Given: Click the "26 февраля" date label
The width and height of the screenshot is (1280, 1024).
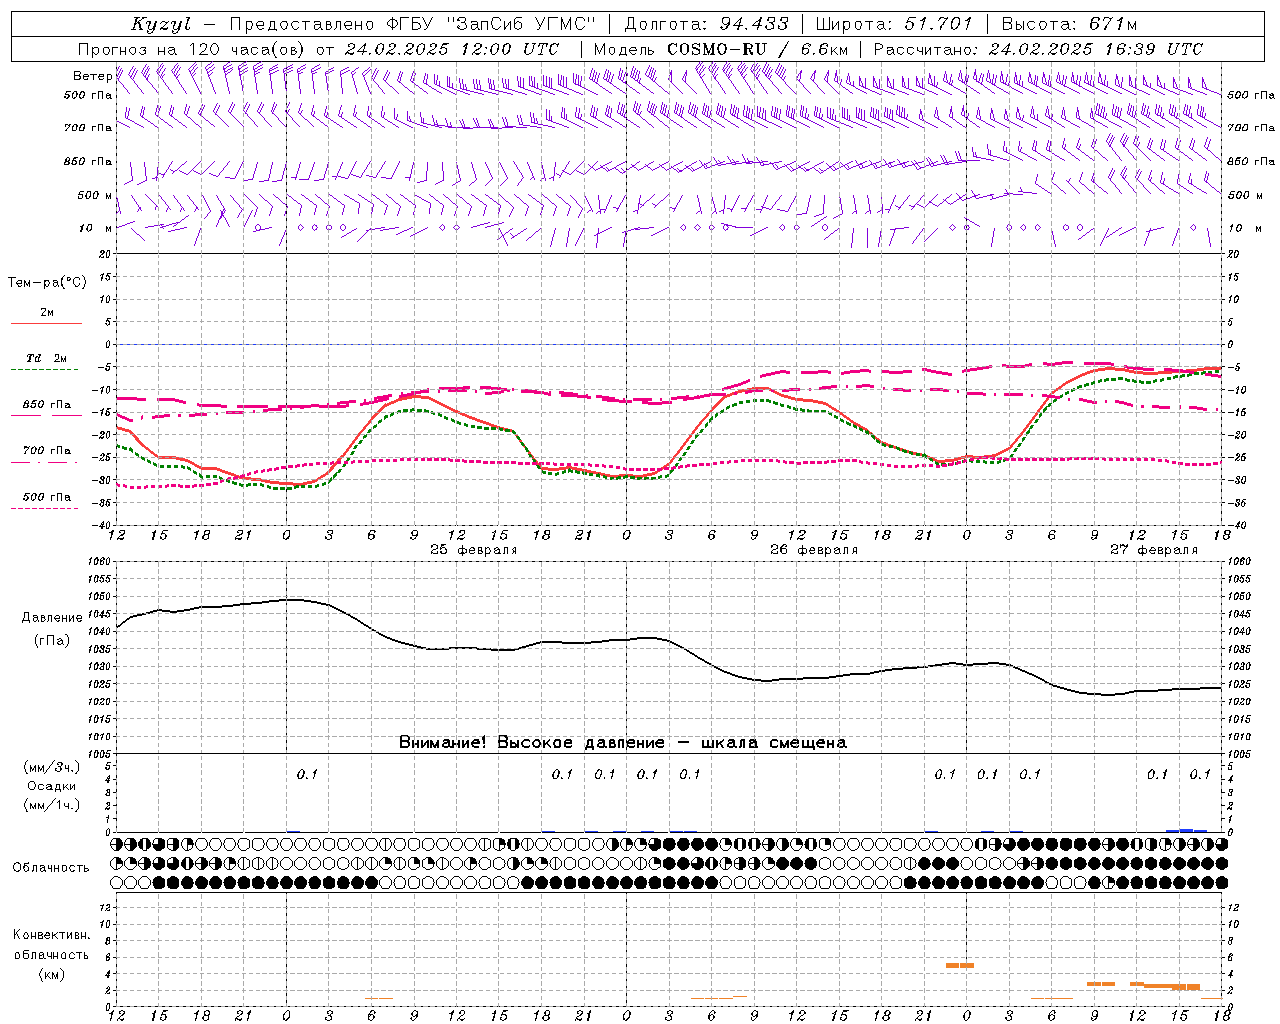Looking at the screenshot, I should tap(814, 550).
